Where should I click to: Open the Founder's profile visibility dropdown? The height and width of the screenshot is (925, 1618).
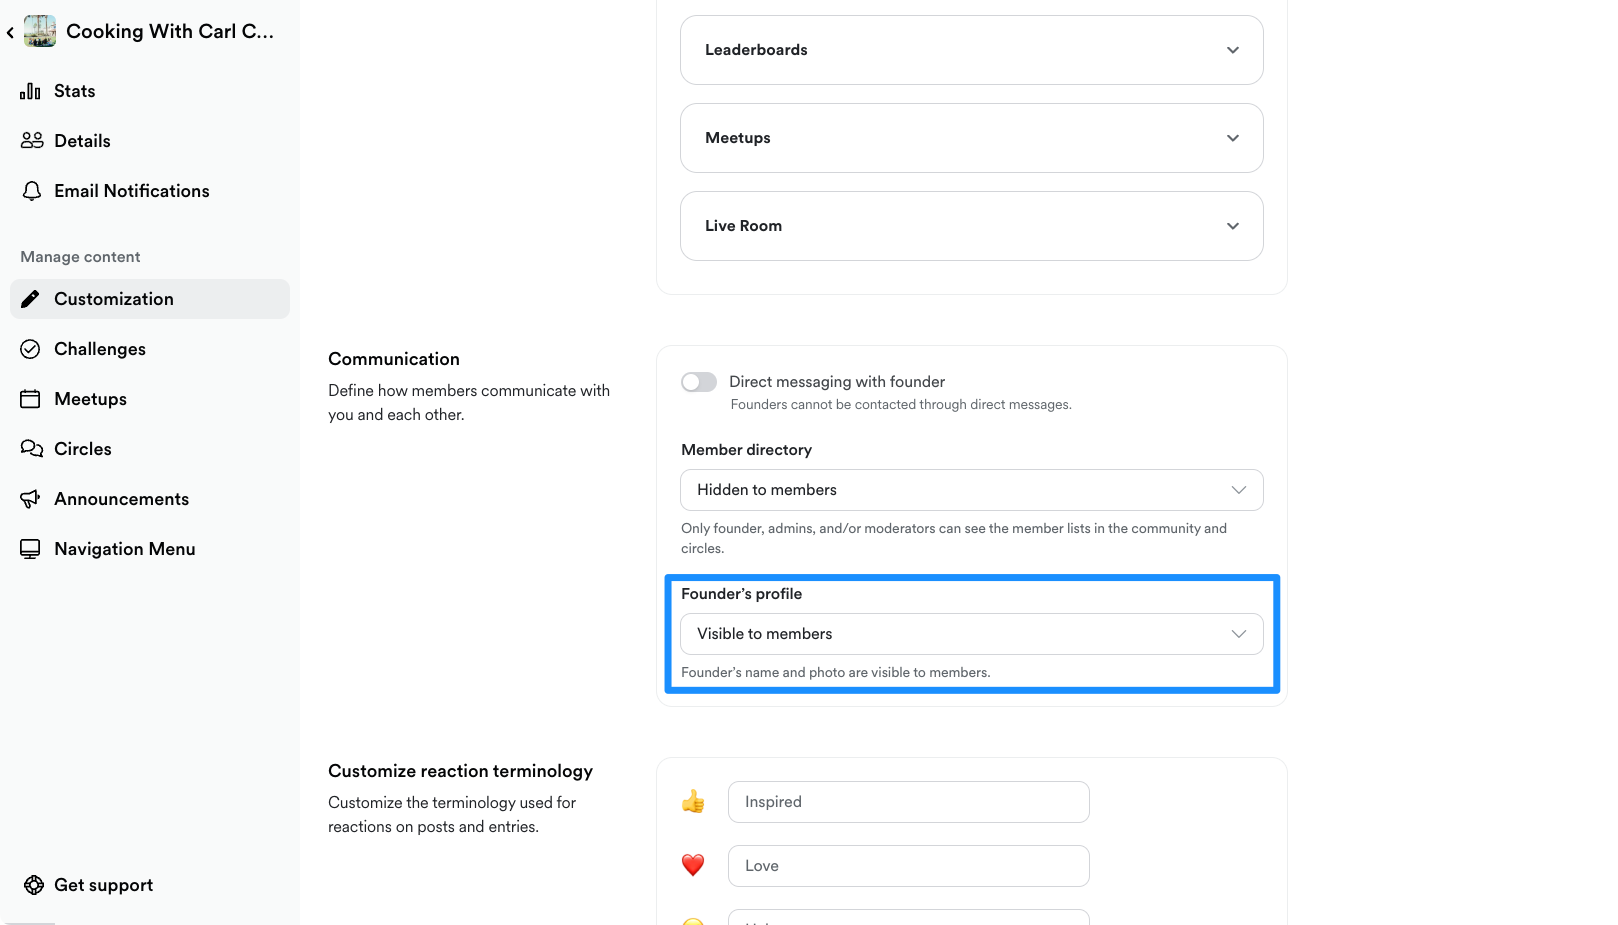pos(971,634)
